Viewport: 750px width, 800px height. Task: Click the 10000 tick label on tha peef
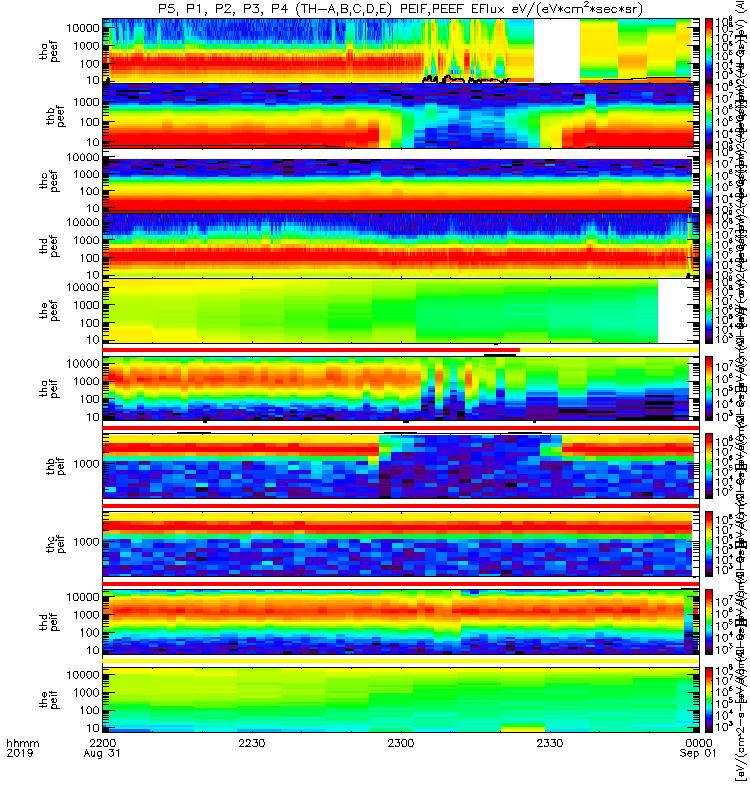[83, 28]
